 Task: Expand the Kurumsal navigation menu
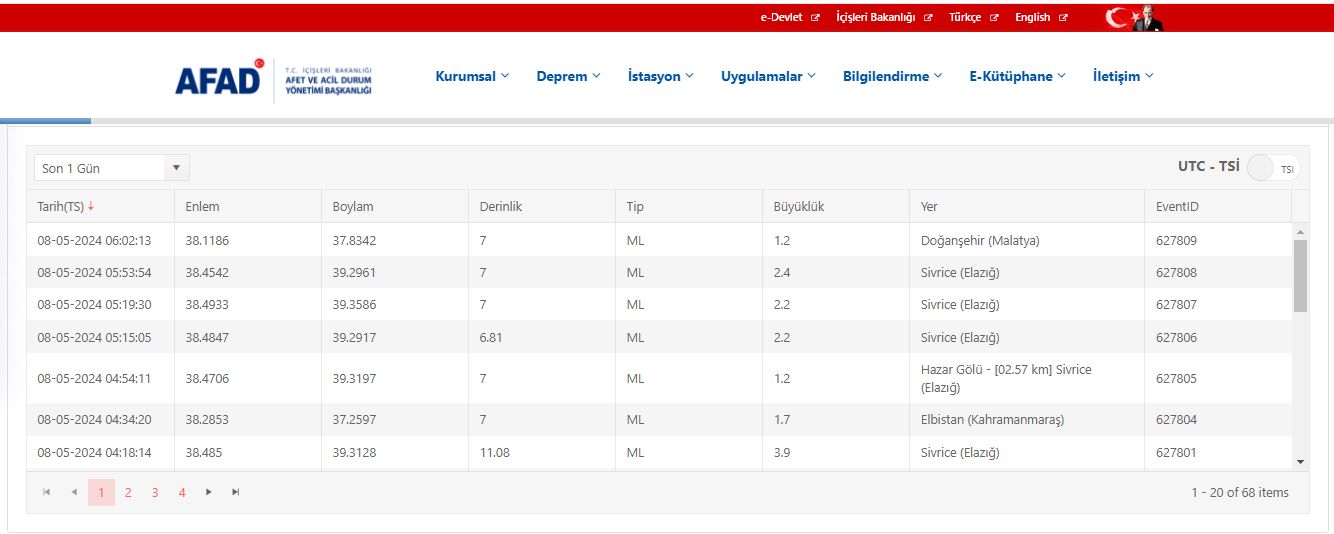click(x=472, y=76)
